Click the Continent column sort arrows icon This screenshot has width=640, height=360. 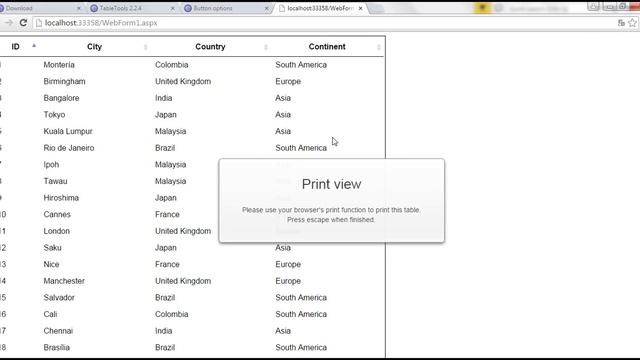pos(379,47)
